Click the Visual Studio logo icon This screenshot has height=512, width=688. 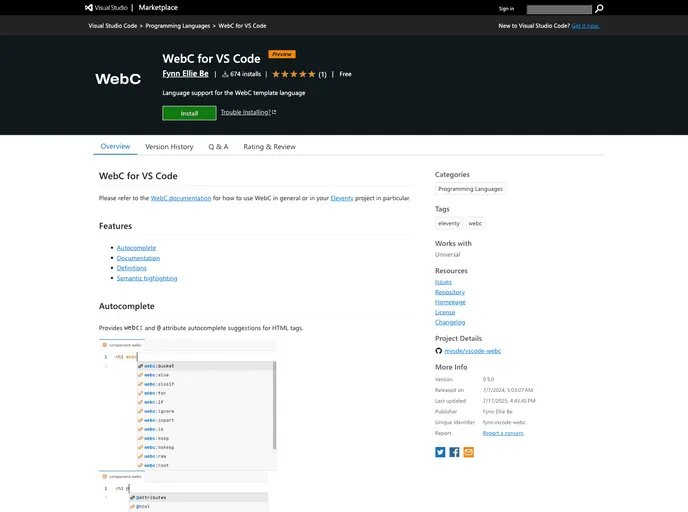tap(89, 7)
